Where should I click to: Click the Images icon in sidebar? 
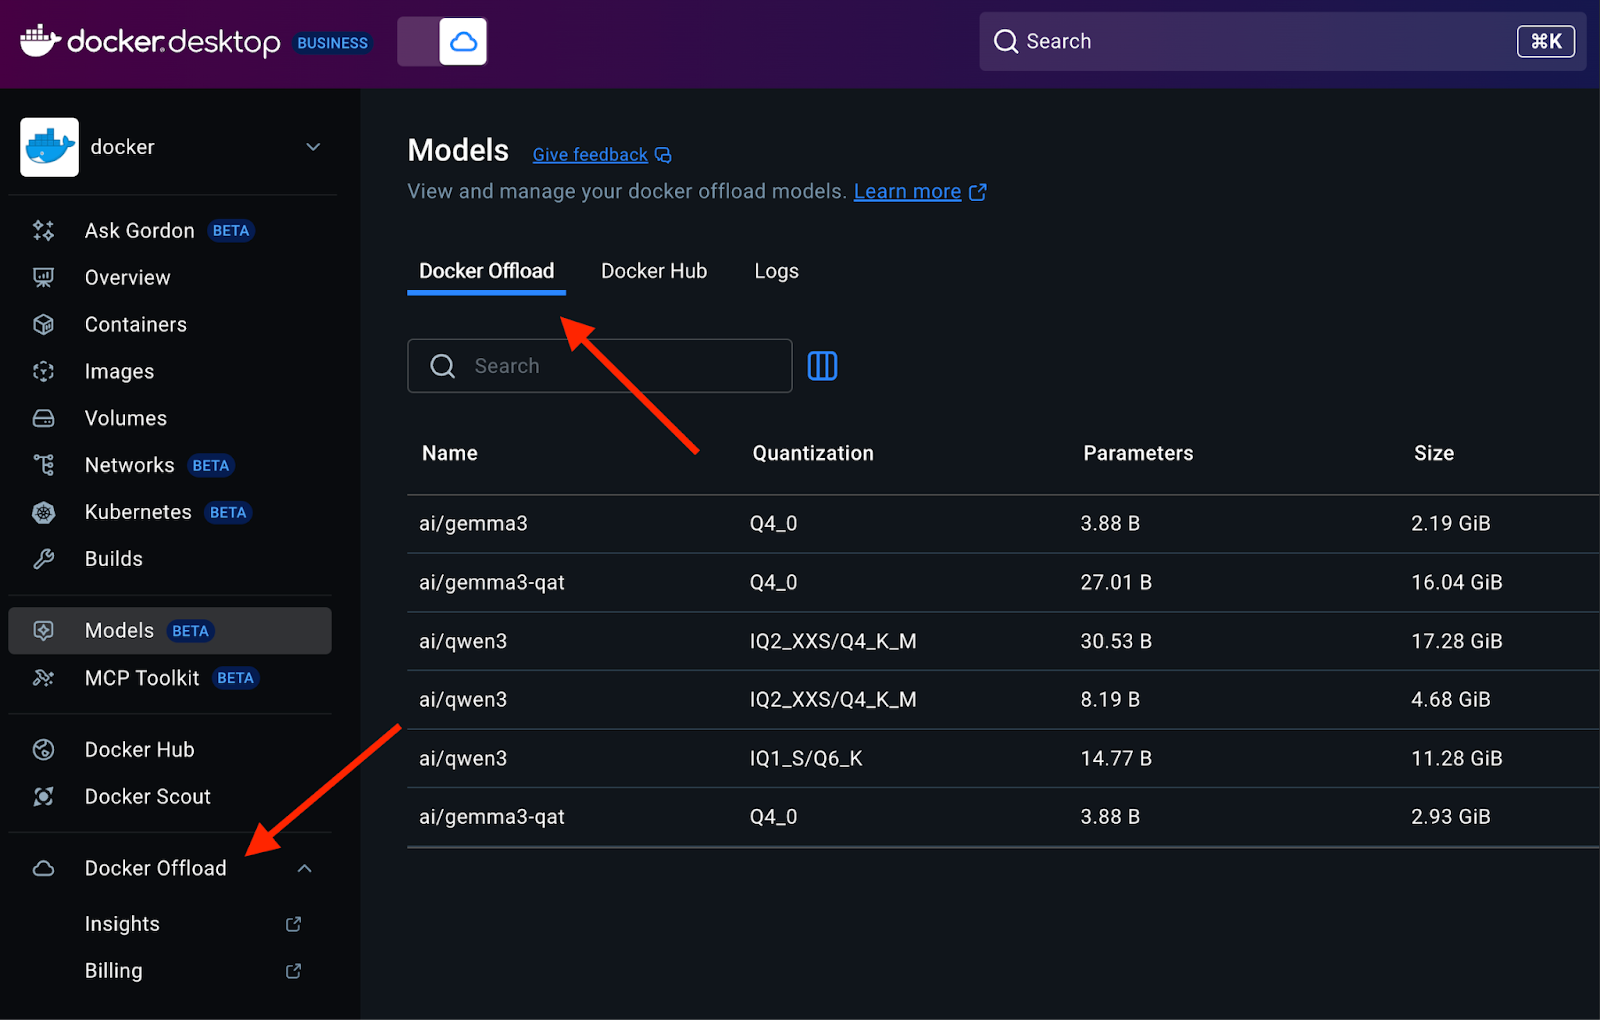43,372
